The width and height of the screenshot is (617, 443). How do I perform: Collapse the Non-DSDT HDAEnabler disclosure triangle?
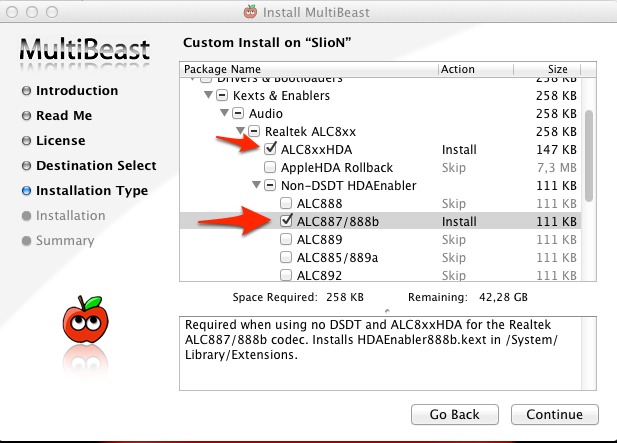(x=256, y=185)
